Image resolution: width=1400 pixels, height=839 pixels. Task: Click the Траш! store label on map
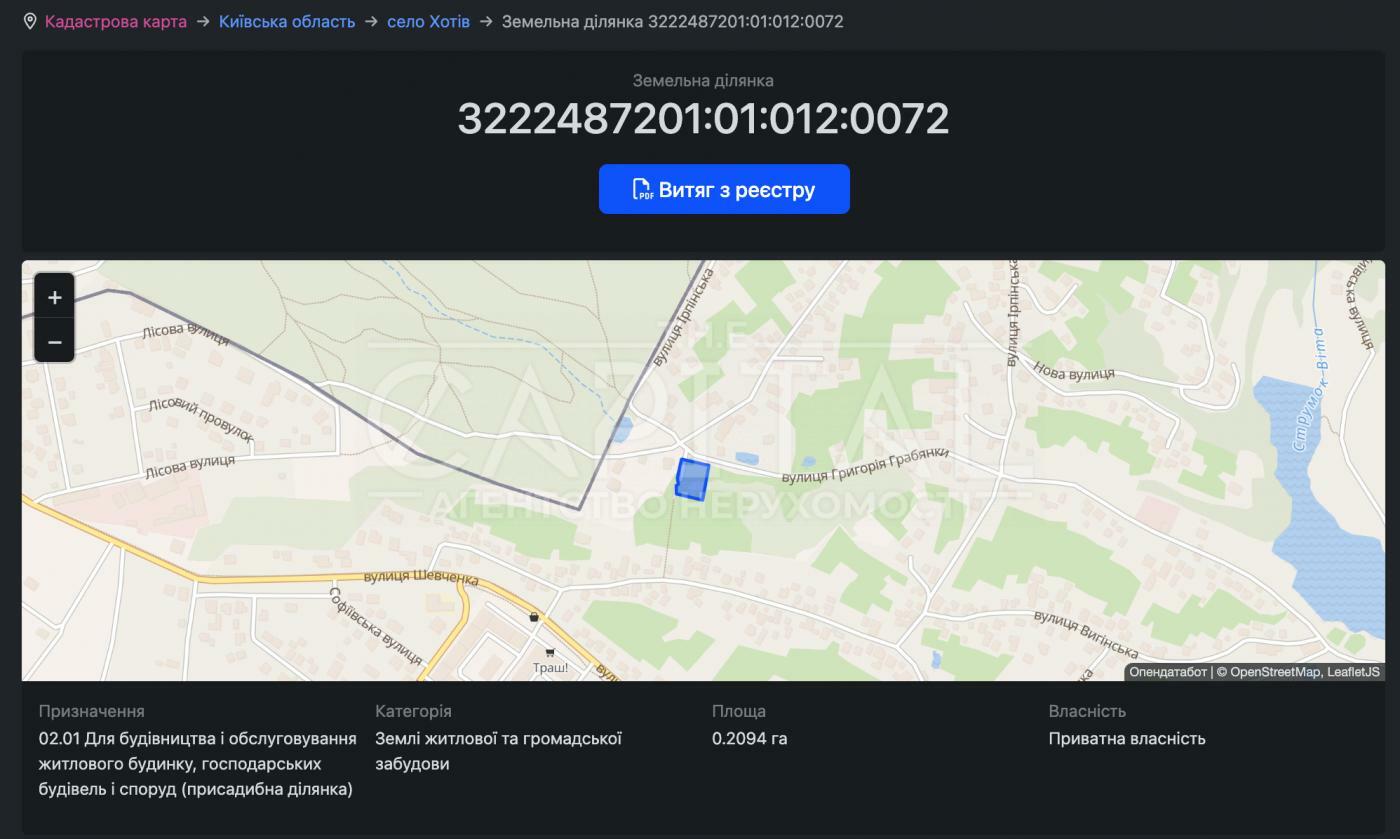550,667
